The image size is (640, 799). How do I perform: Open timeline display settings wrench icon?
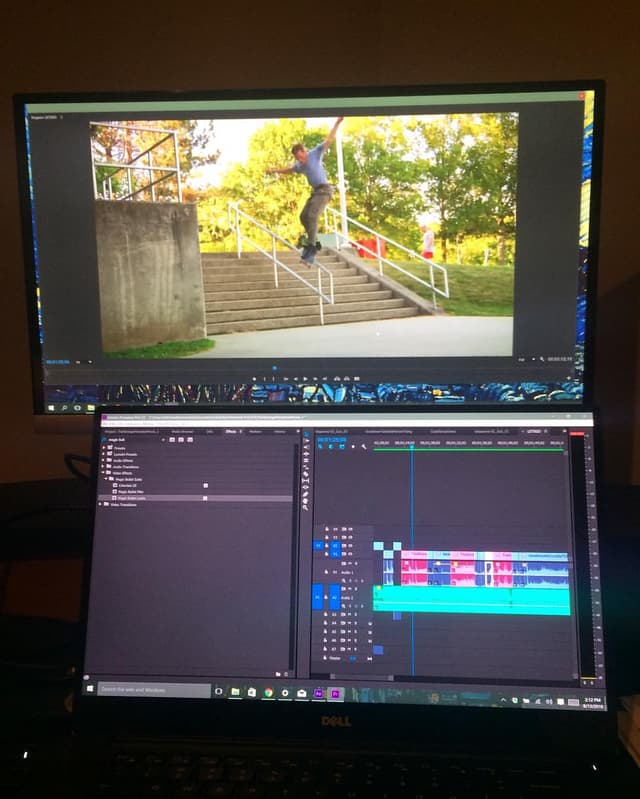[364, 446]
